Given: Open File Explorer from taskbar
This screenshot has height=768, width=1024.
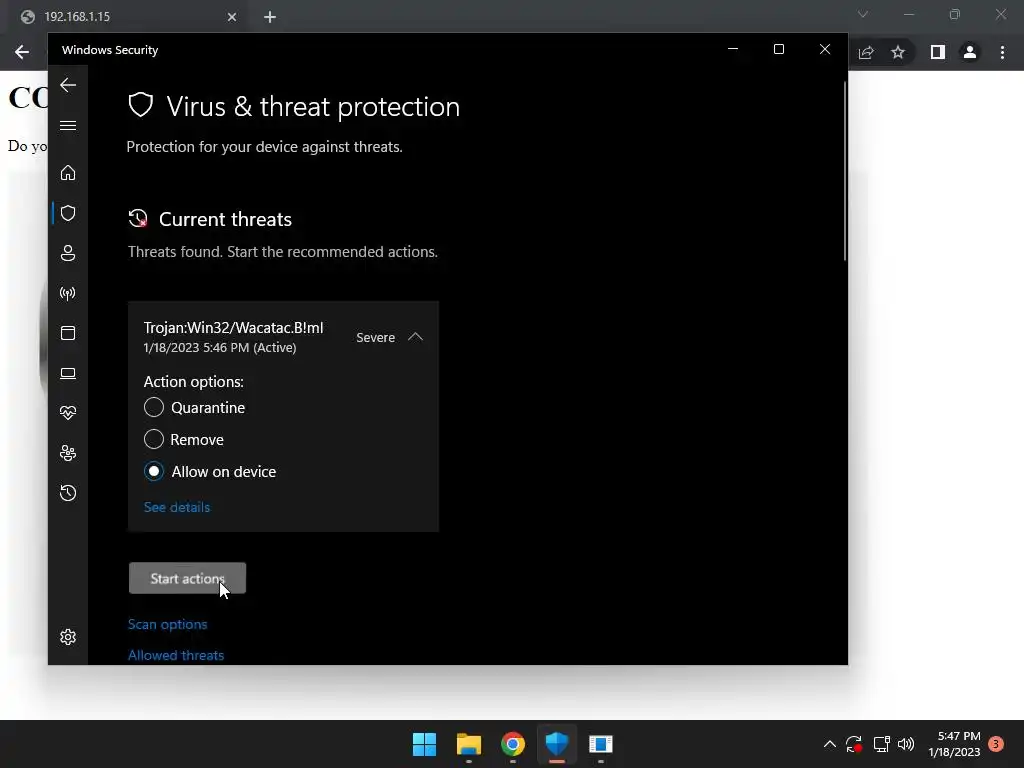Looking at the screenshot, I should tap(469, 744).
